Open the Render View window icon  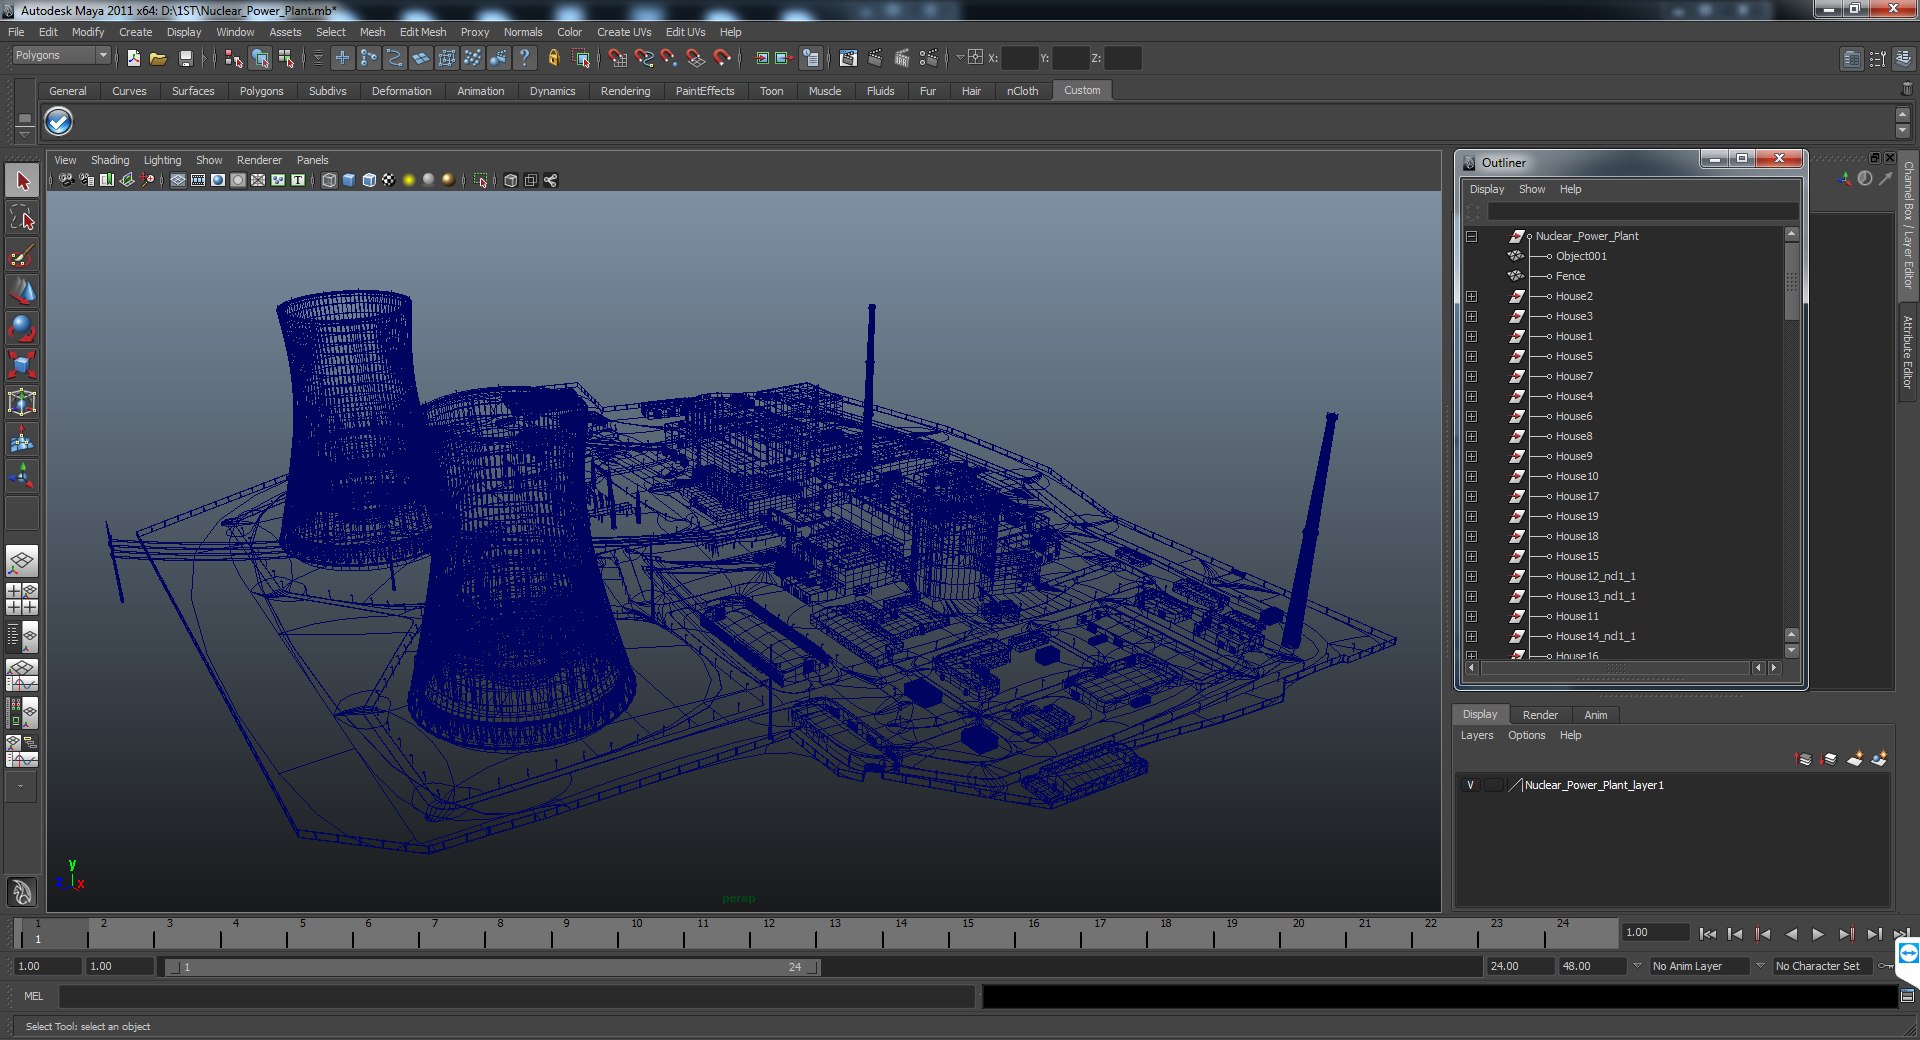[848, 58]
